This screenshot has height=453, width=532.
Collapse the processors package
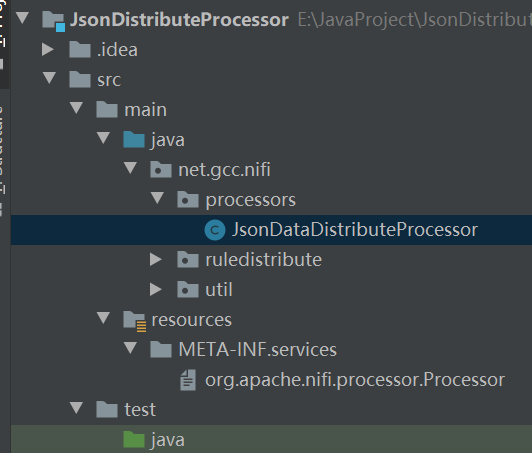[157, 197]
